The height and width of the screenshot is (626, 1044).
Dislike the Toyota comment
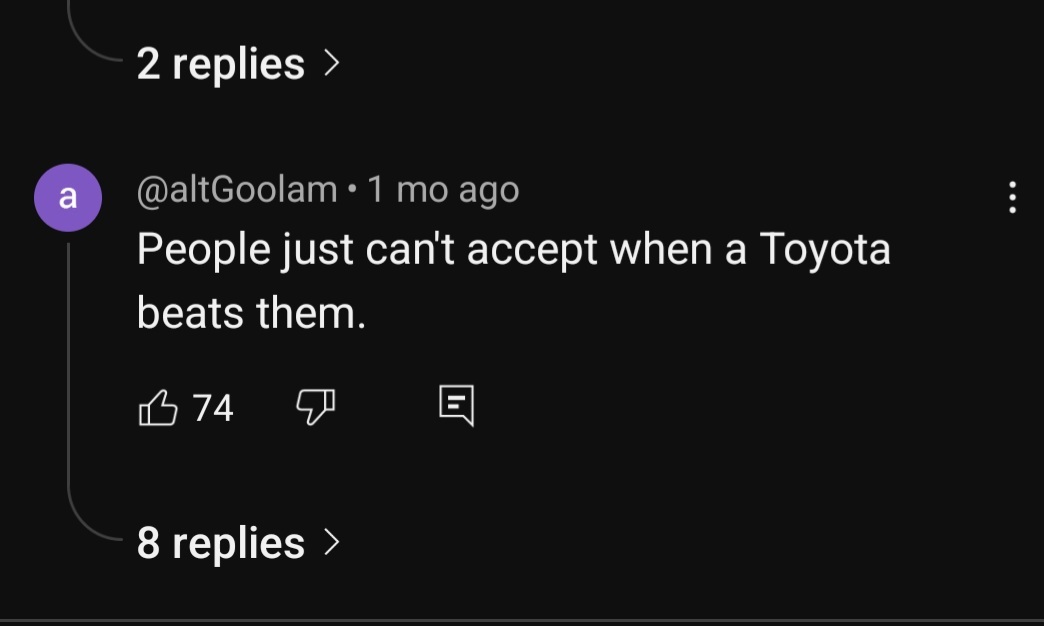tap(315, 407)
